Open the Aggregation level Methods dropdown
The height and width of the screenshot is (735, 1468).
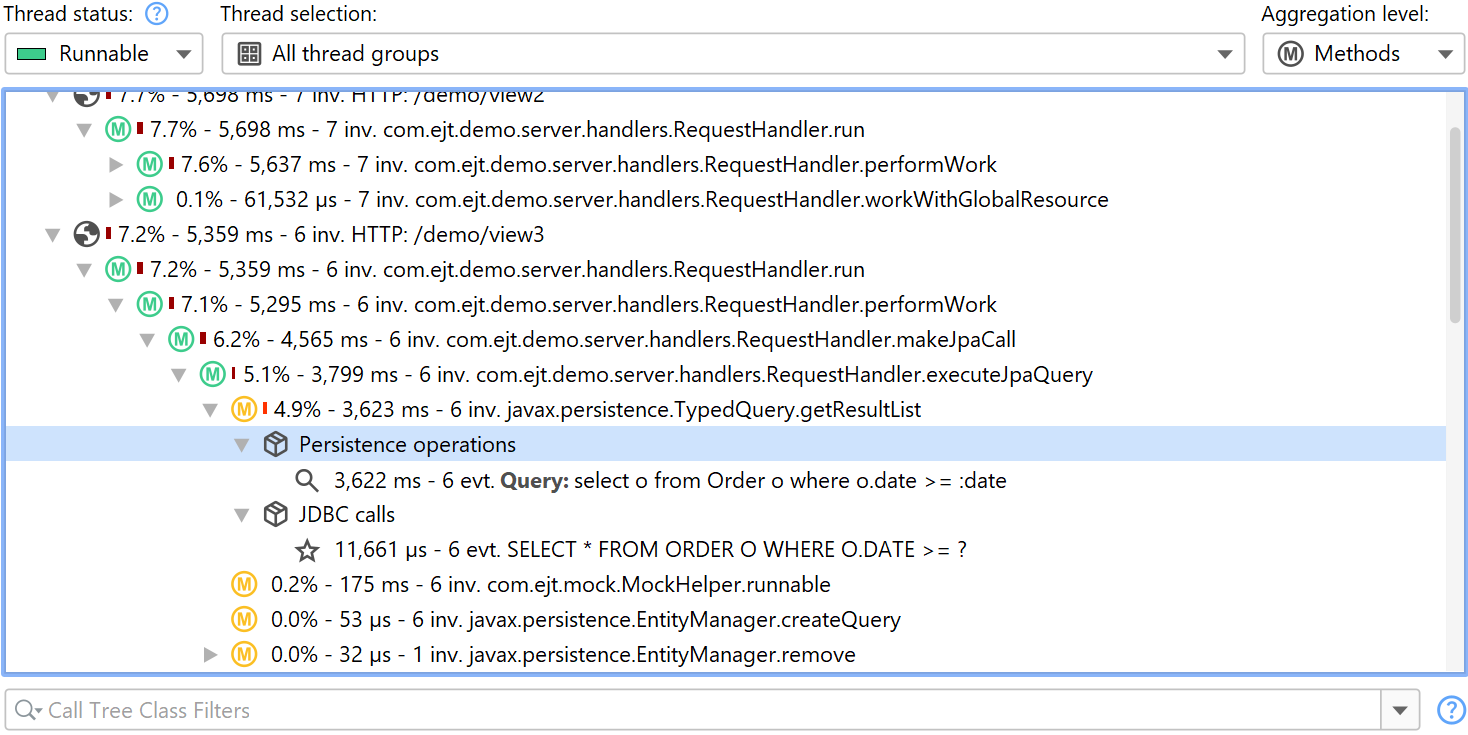point(1363,54)
